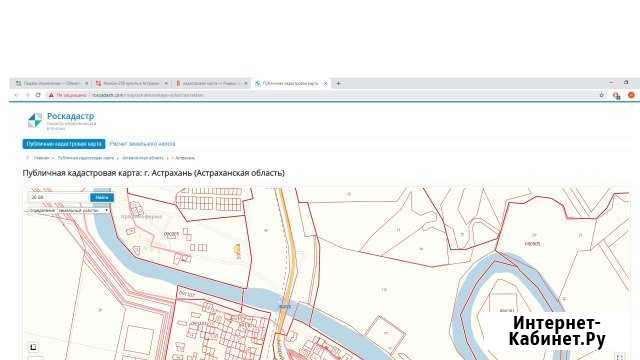
Task: Click the browser back arrow
Action: 16,95
